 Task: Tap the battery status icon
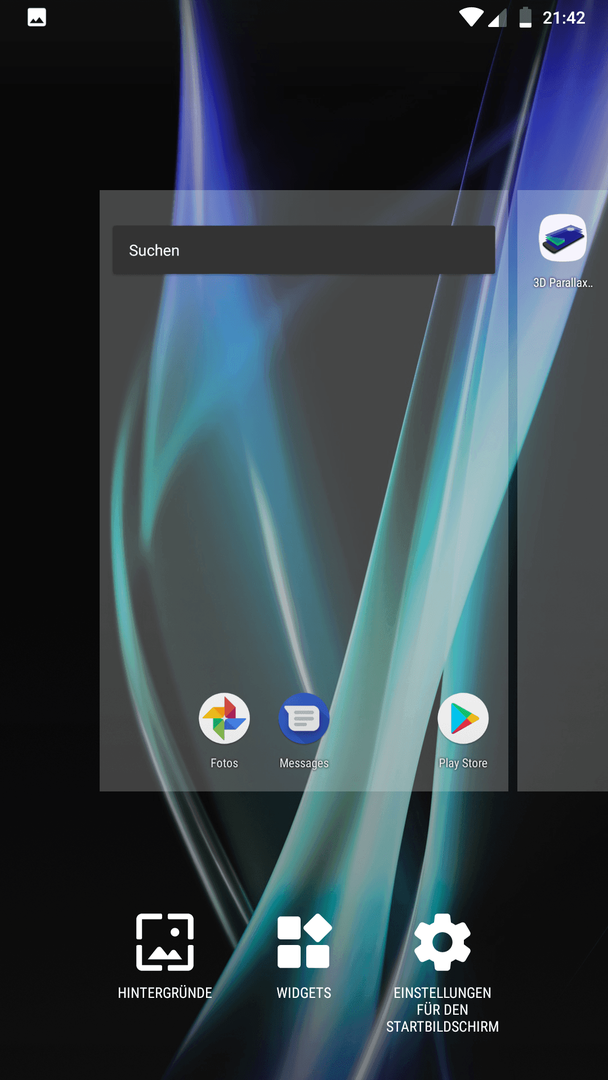pyautogui.click(x=525, y=18)
